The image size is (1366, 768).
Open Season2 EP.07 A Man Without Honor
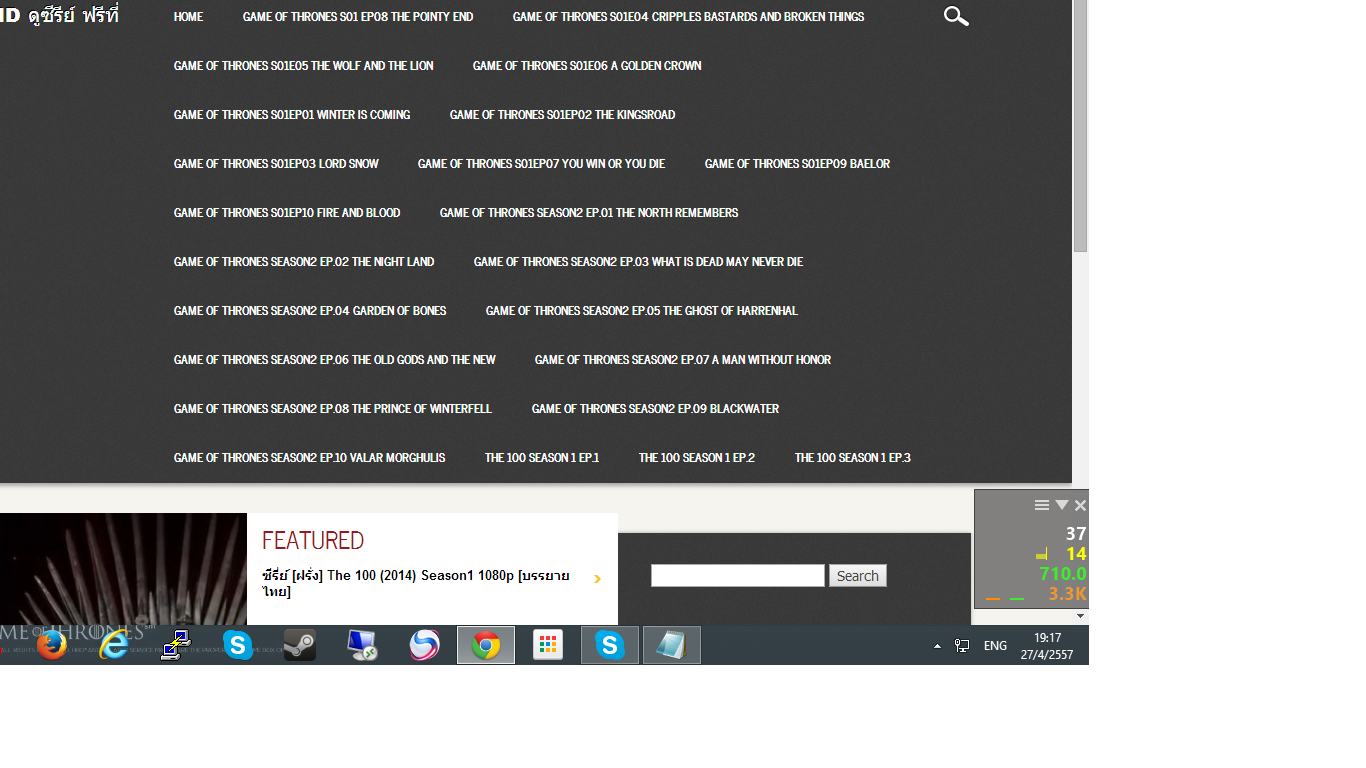point(683,360)
